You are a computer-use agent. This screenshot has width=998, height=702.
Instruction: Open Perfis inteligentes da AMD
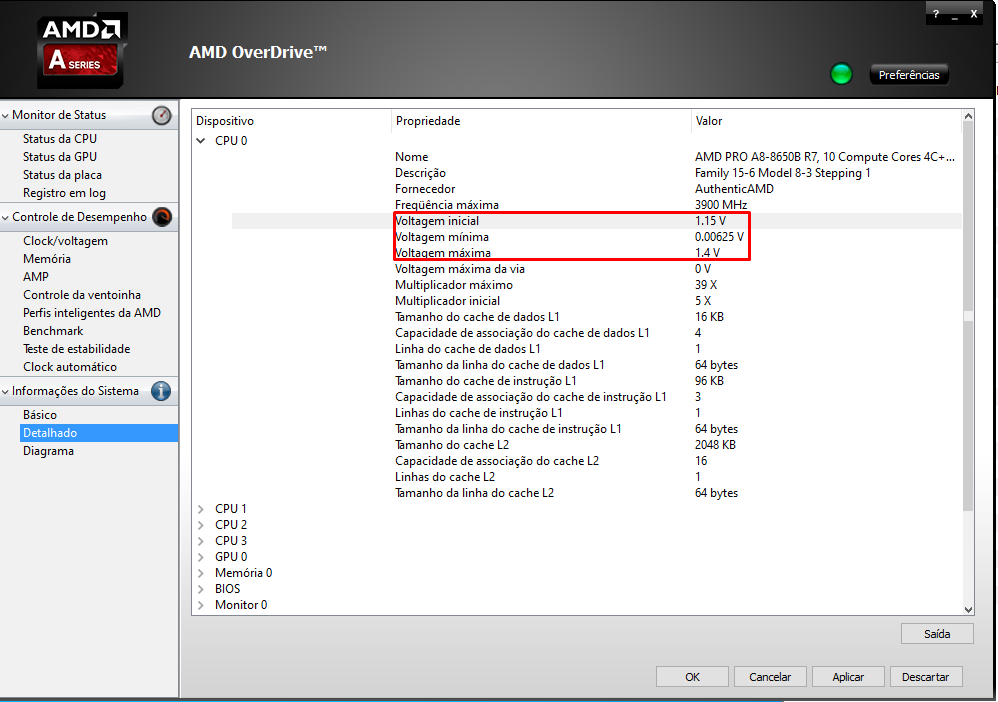point(92,312)
